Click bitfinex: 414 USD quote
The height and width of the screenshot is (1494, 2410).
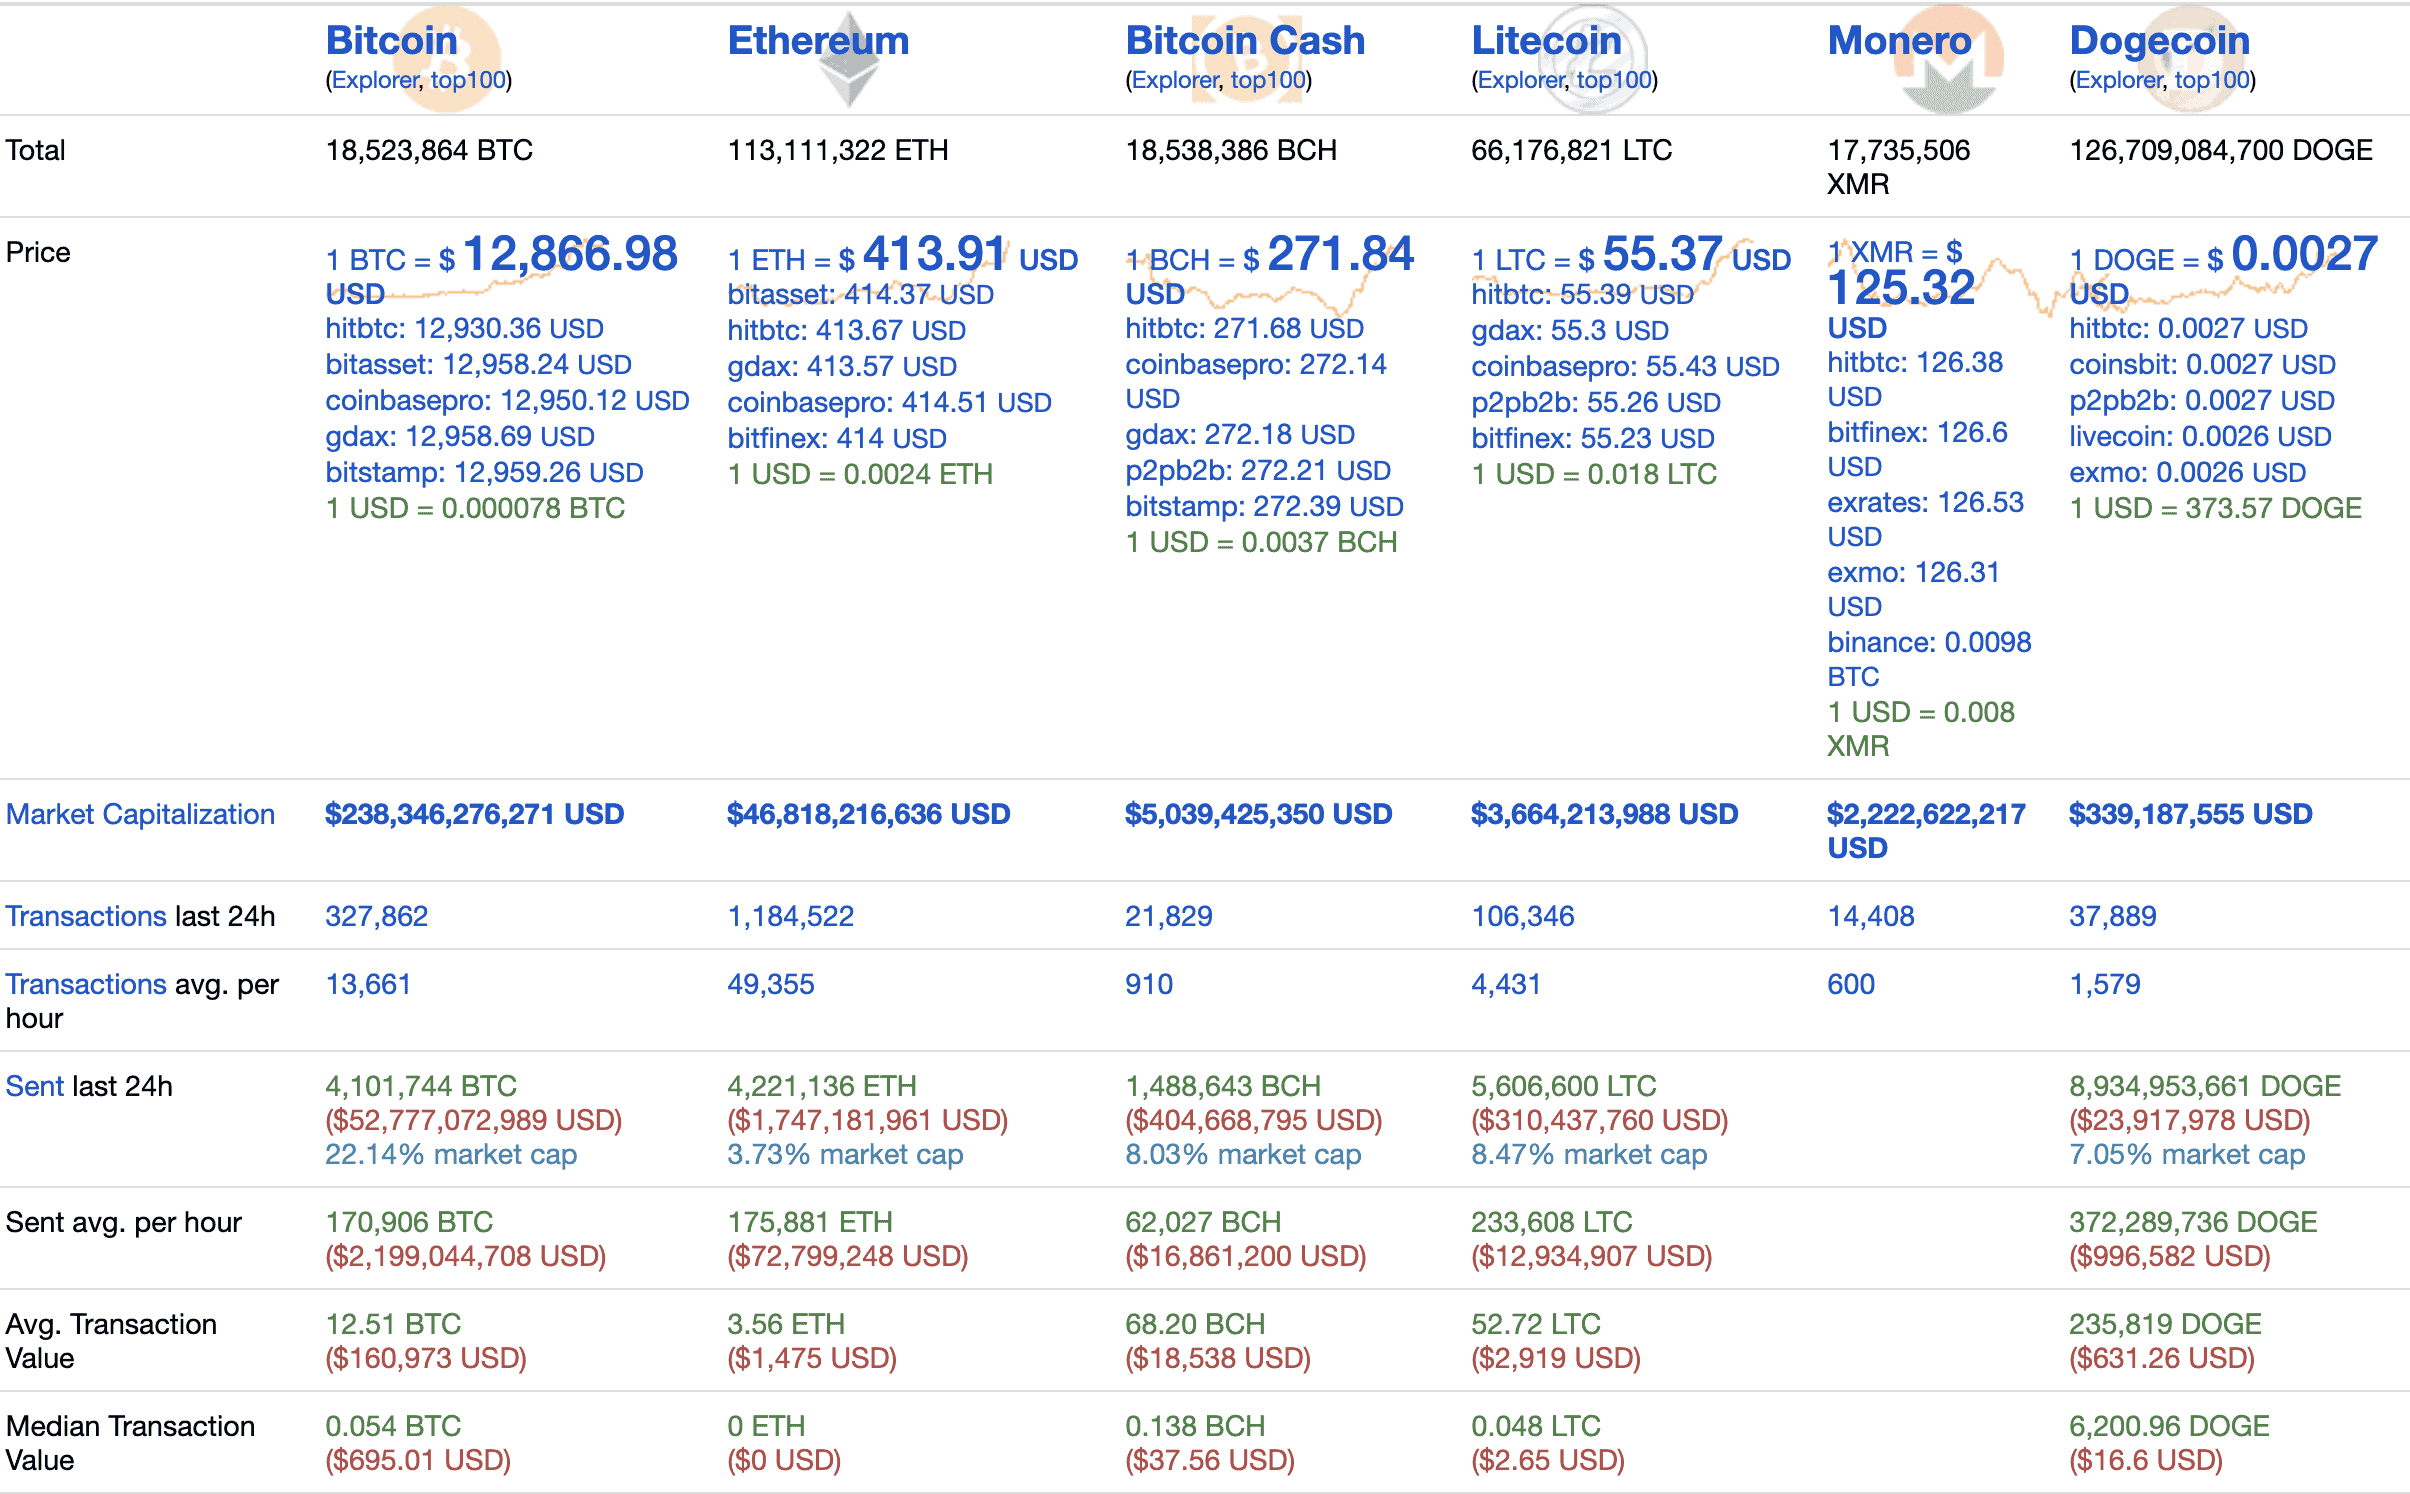(837, 438)
